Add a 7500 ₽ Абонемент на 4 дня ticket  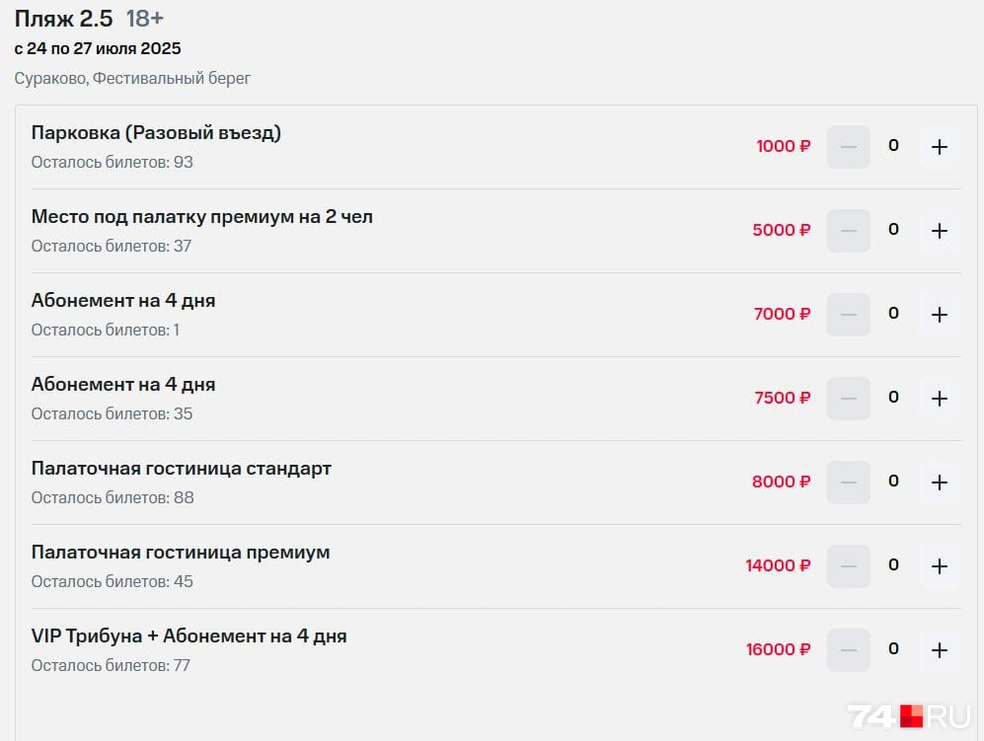point(939,399)
